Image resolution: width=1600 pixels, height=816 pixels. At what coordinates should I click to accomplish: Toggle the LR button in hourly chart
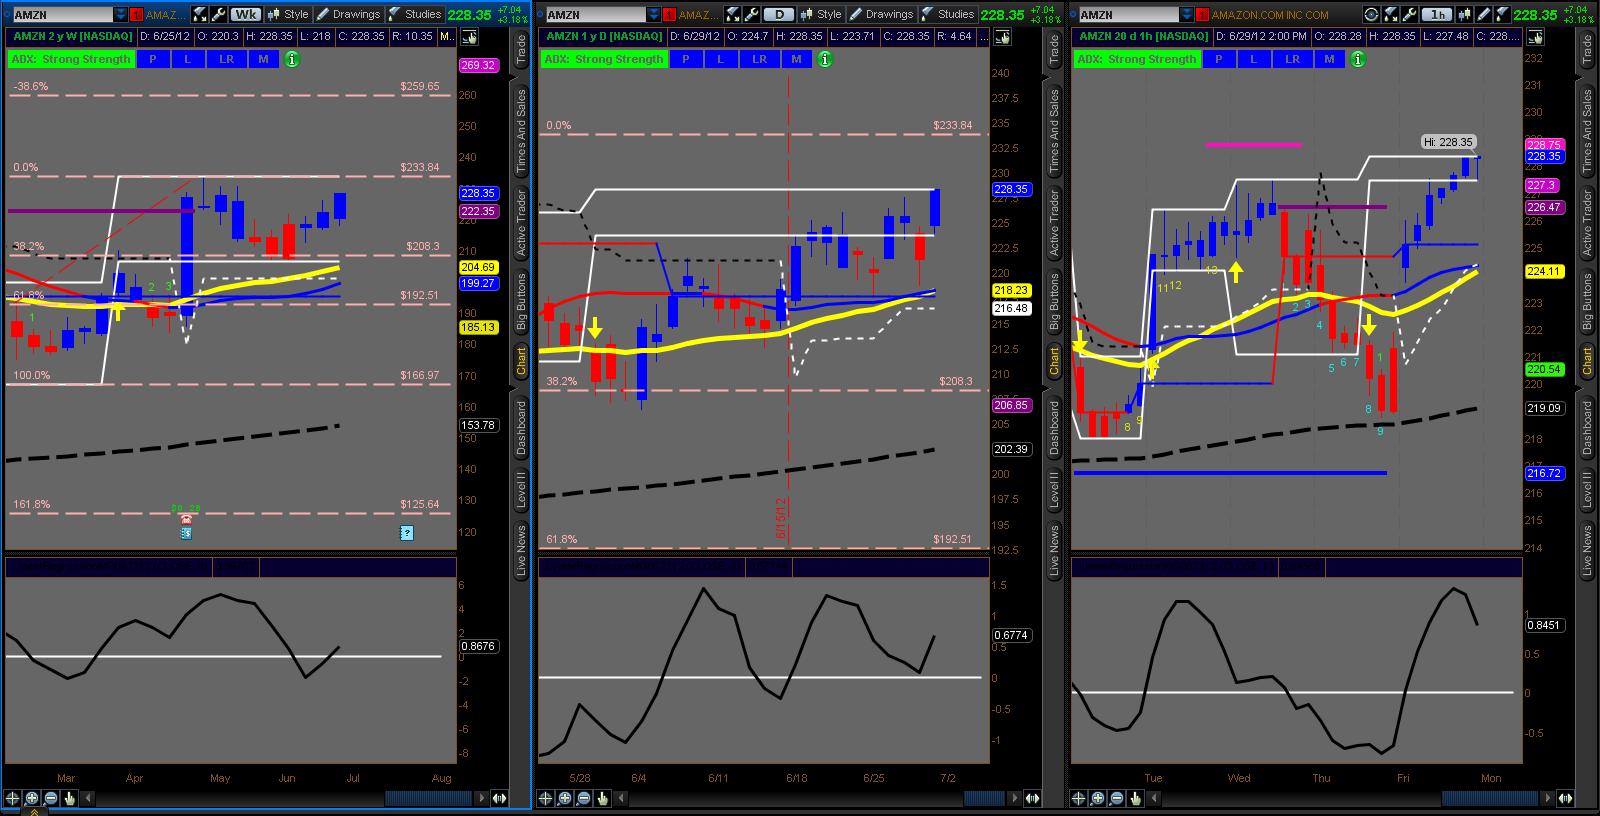point(1293,59)
